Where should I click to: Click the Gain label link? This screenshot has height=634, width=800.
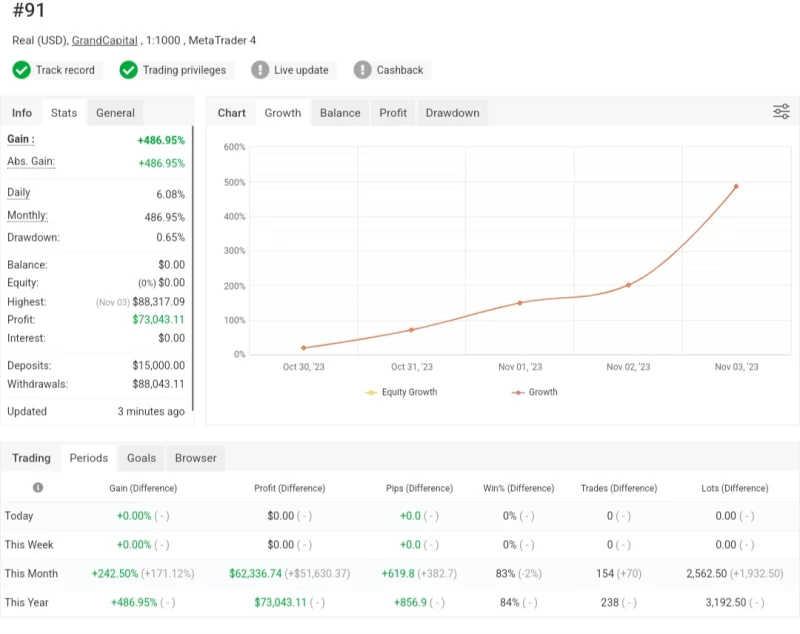(x=20, y=140)
